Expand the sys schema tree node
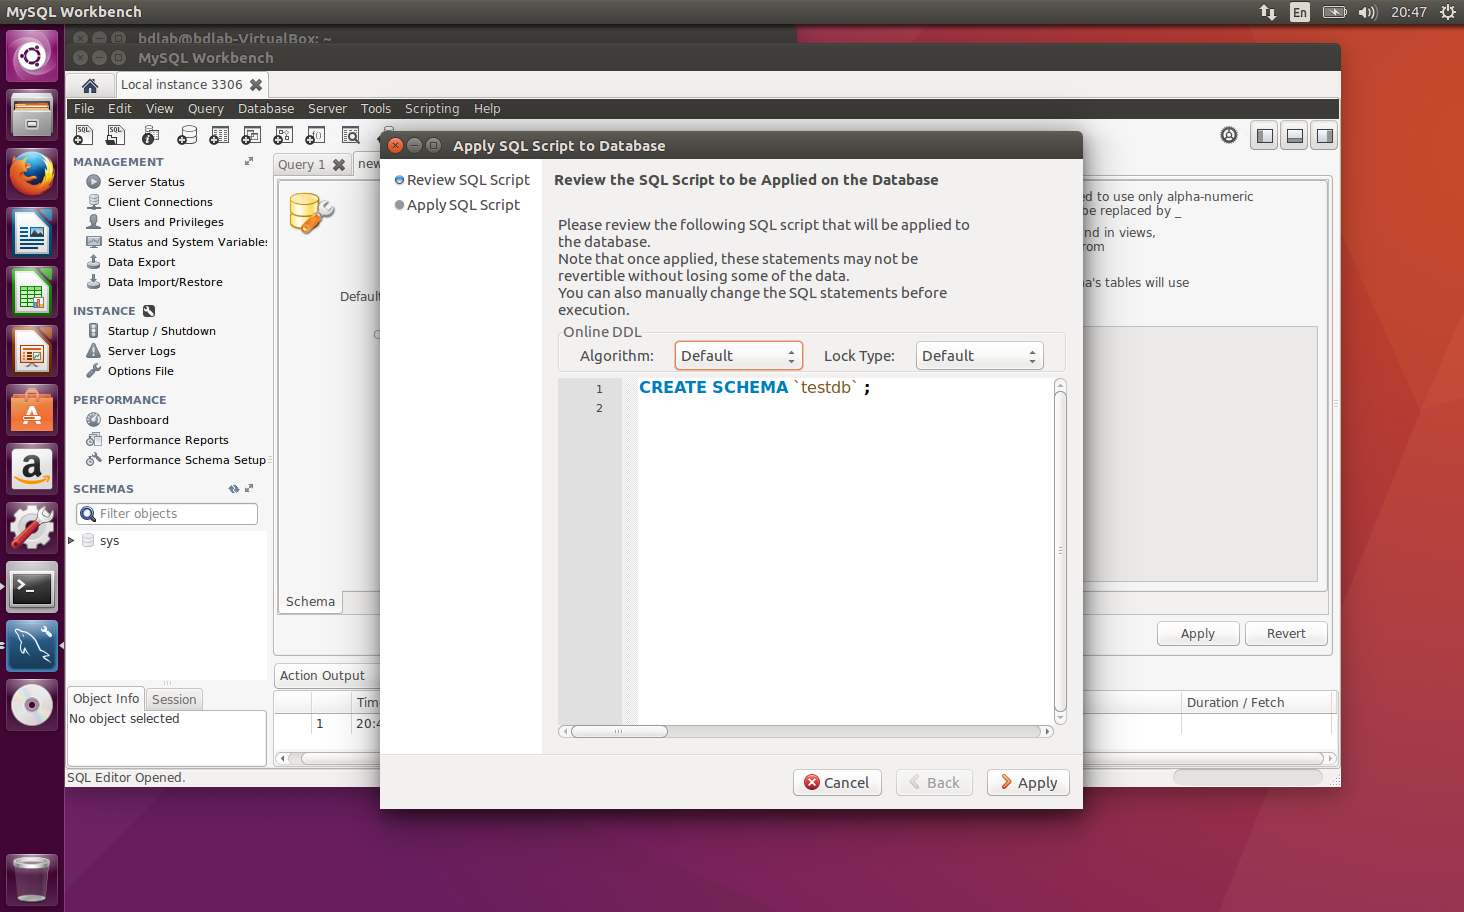 coord(71,541)
